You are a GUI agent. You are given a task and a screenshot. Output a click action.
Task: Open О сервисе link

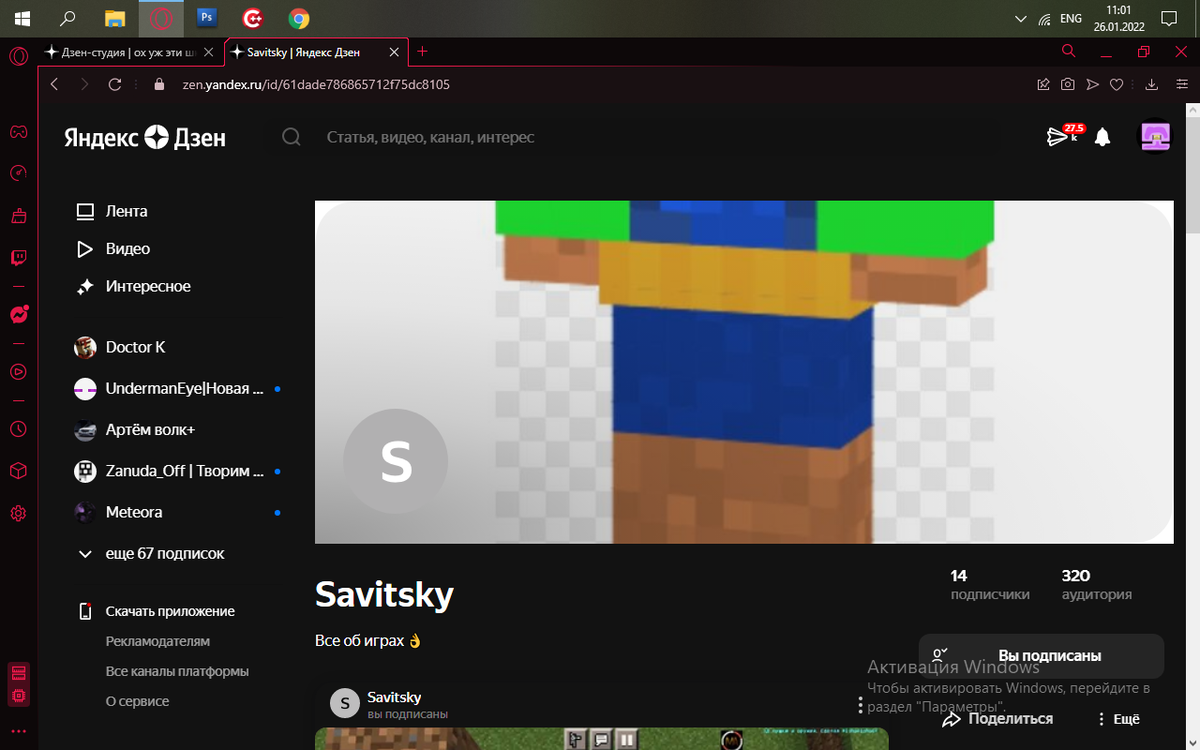(x=138, y=701)
